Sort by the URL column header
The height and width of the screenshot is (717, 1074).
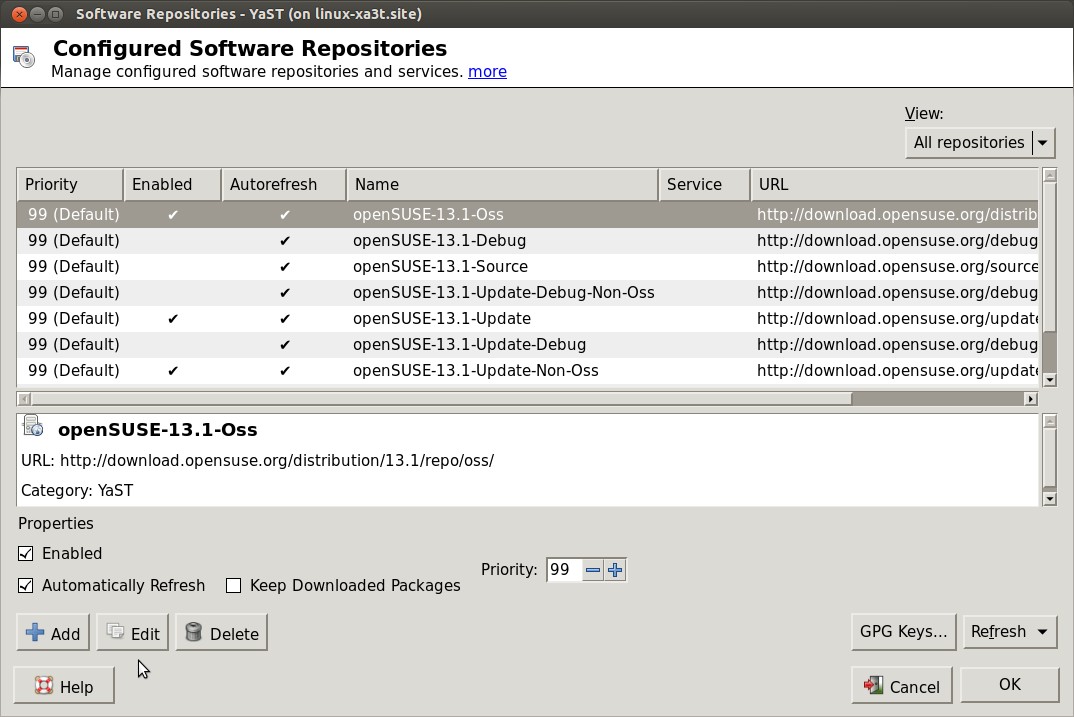(x=895, y=184)
